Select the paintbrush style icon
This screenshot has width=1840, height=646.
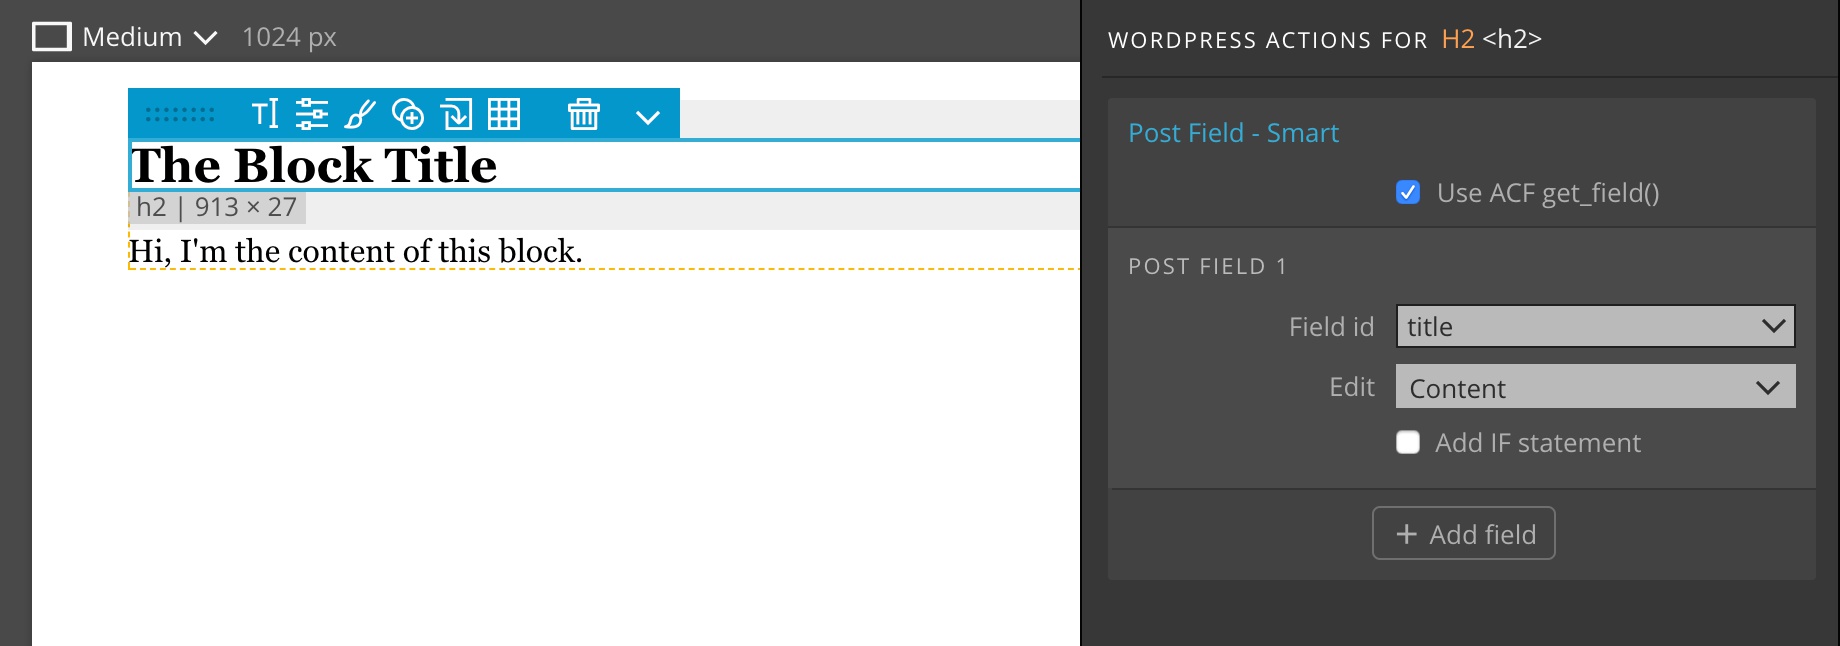(360, 114)
